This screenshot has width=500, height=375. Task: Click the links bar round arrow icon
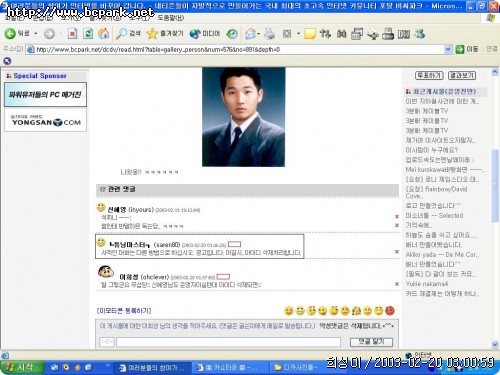pos(7,61)
